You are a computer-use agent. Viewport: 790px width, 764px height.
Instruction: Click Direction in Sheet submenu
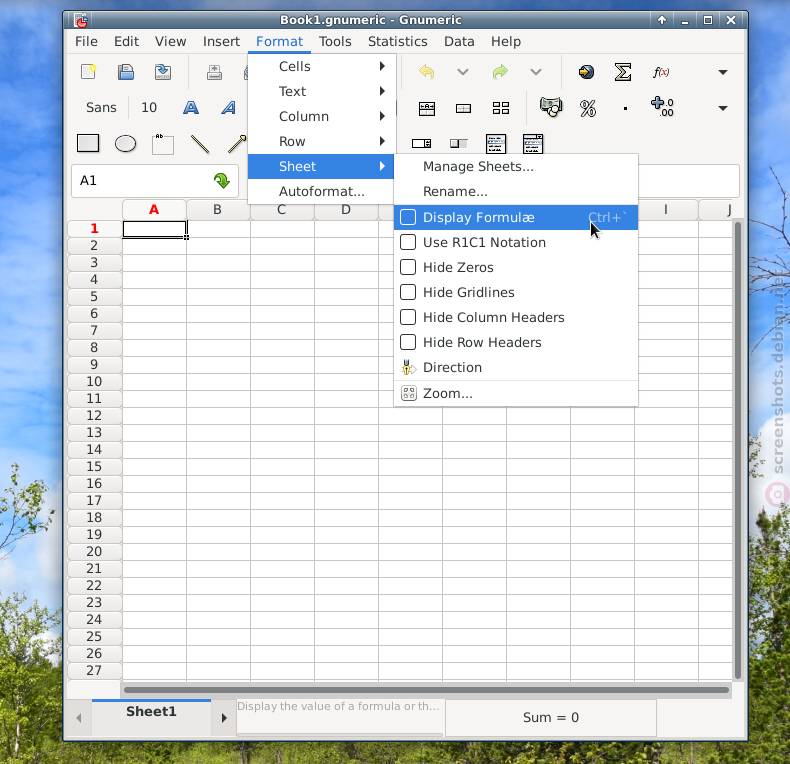coord(516,367)
